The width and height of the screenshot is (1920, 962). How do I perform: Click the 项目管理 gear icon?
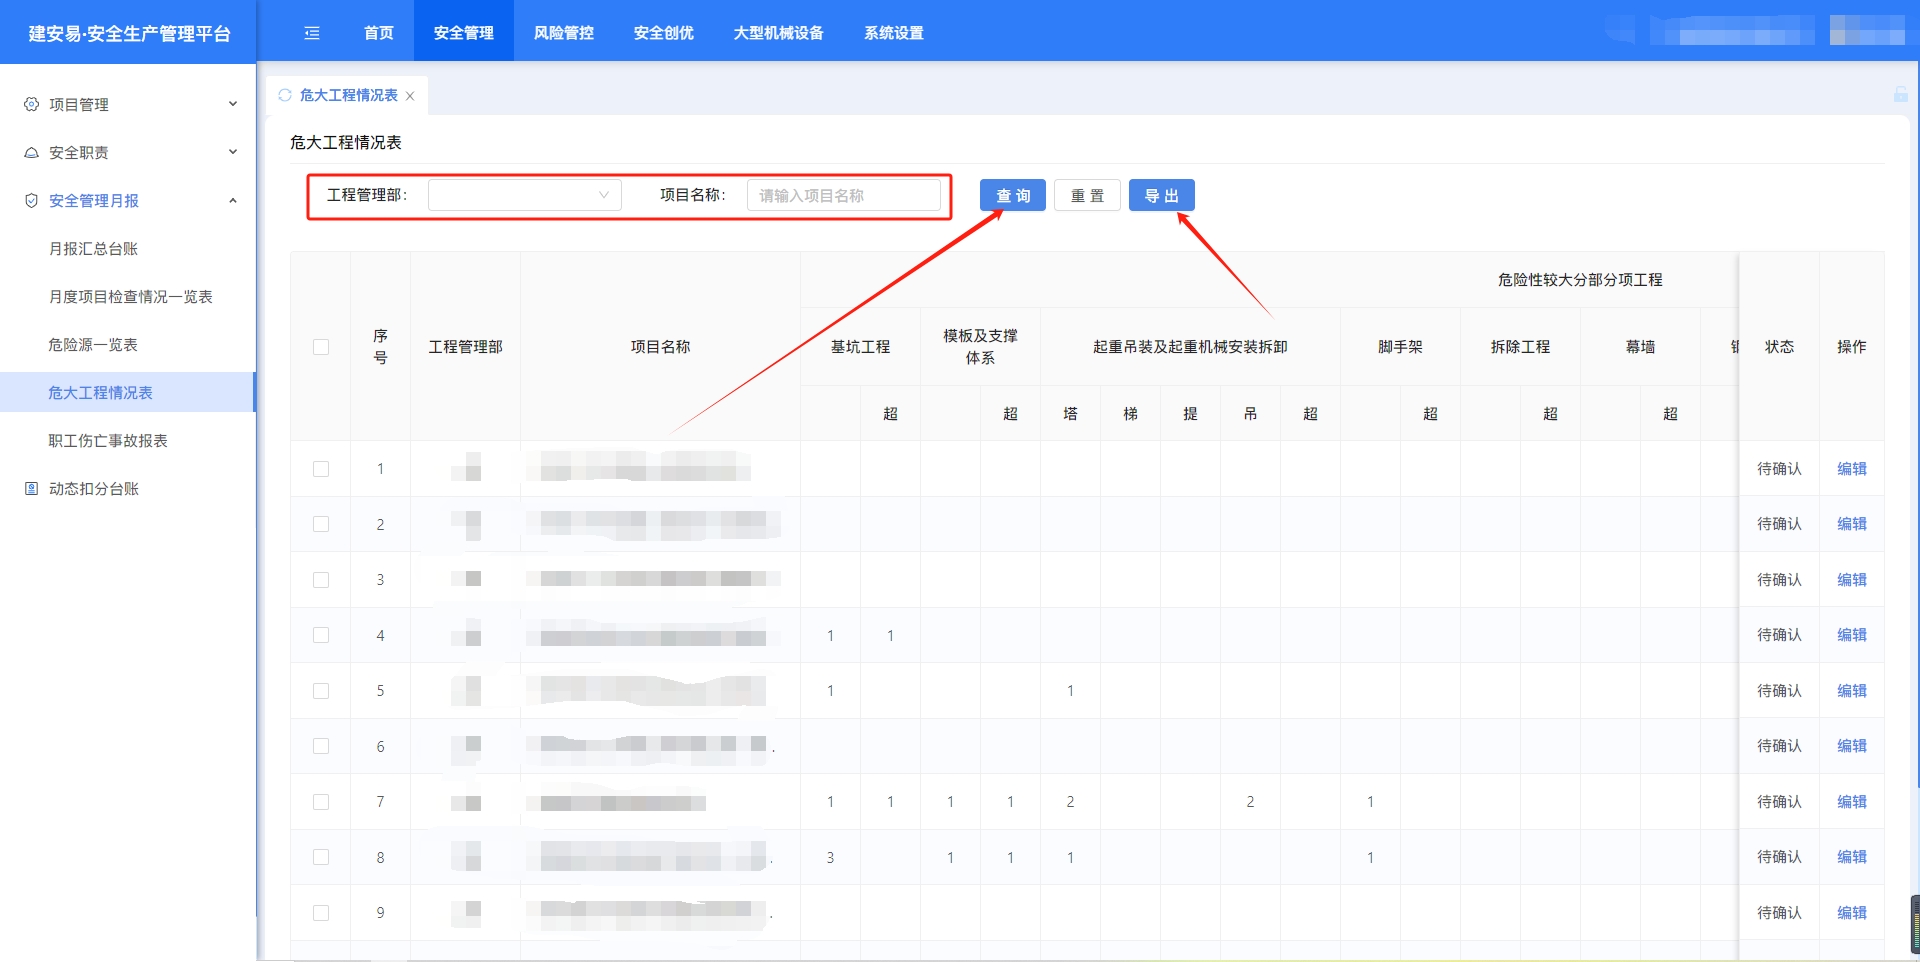(31, 104)
